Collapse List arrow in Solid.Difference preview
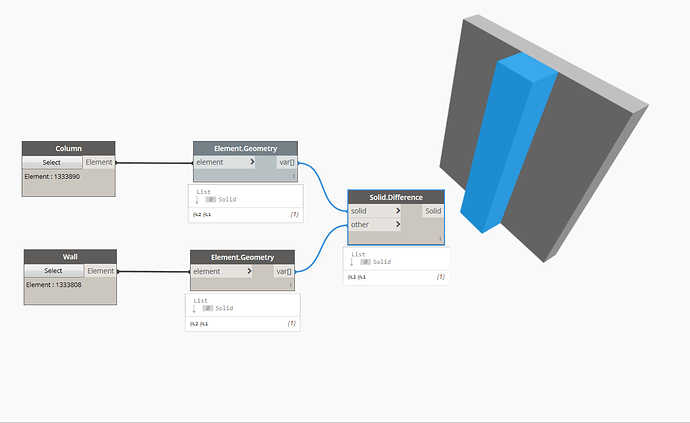Viewport: 690px width, 423px height. (x=352, y=262)
